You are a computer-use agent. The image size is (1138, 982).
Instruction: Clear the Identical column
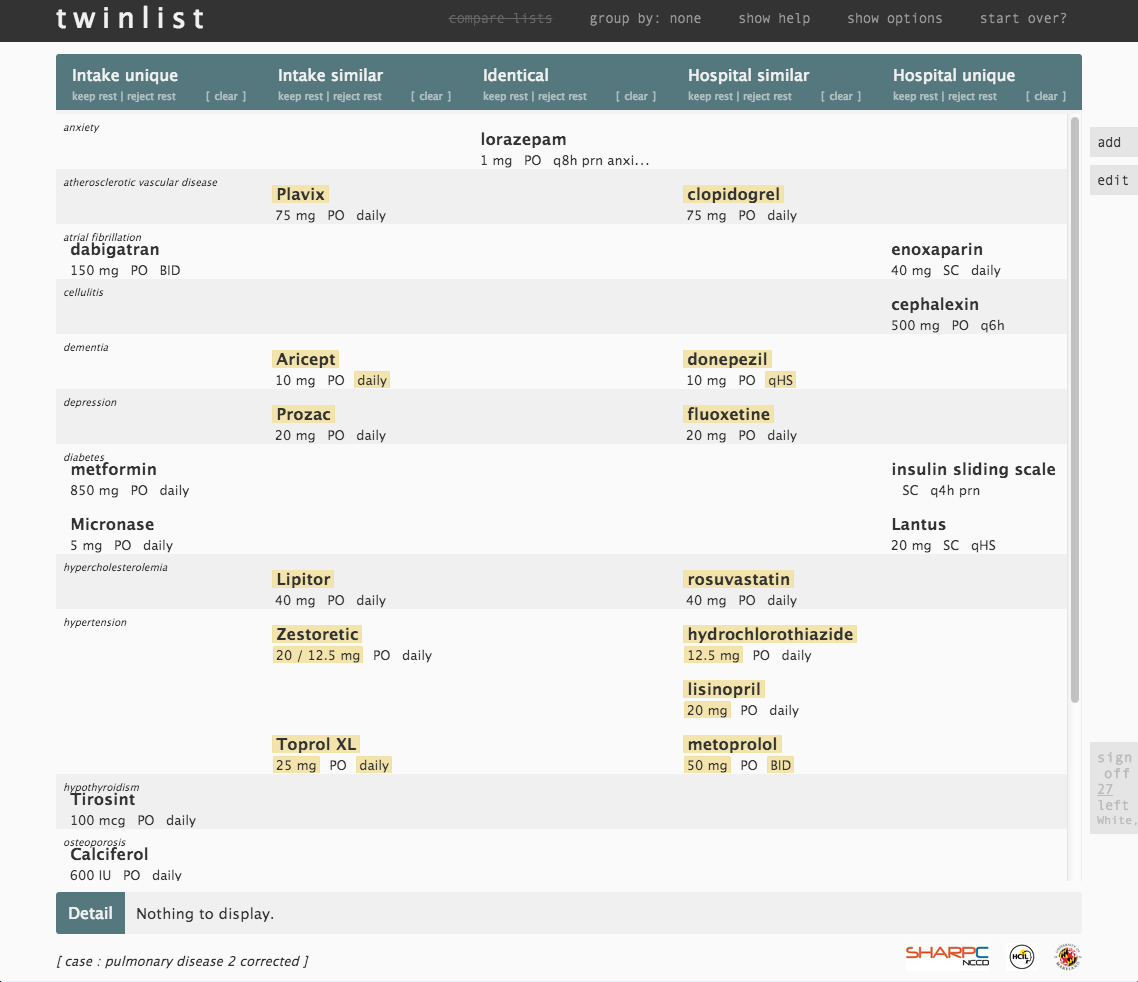click(636, 97)
